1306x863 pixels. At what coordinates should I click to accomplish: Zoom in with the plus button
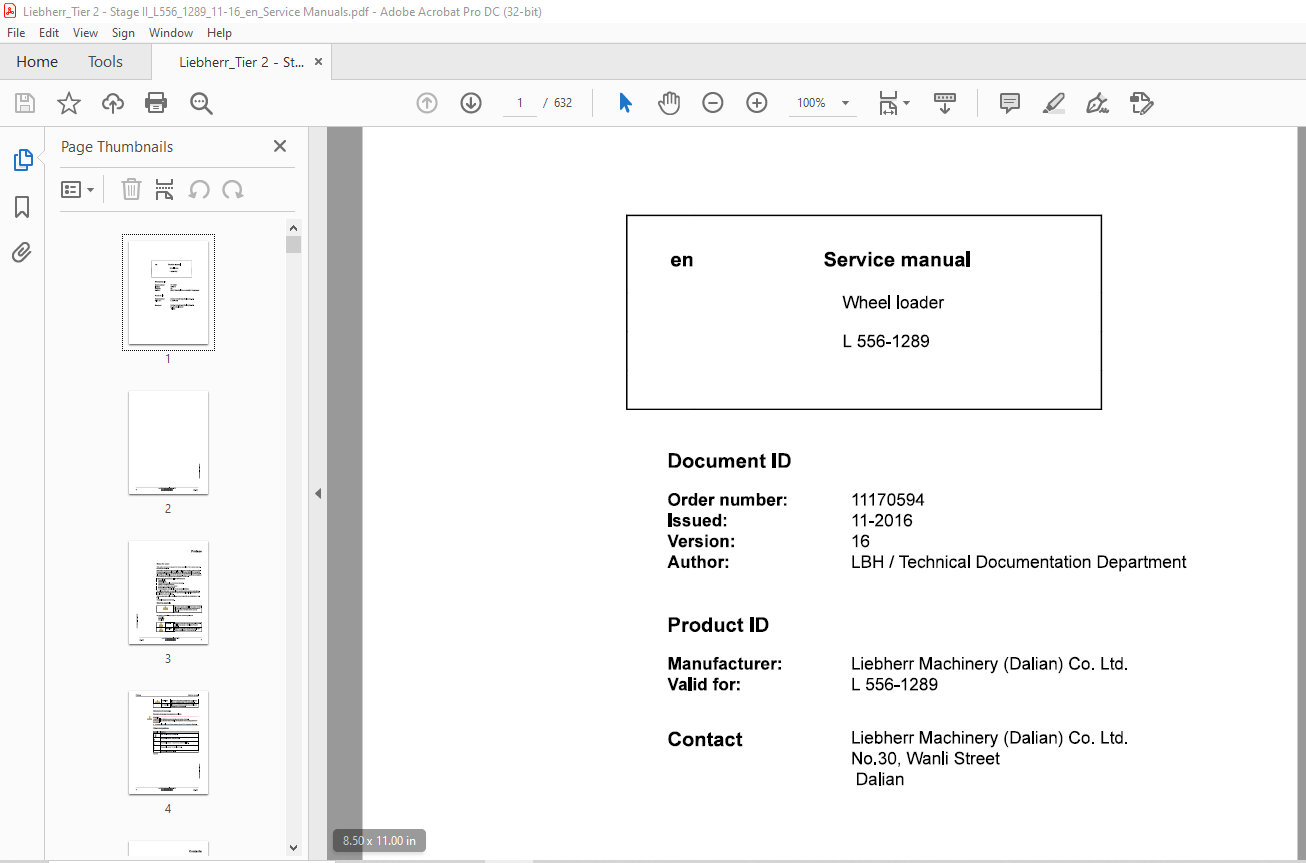pyautogui.click(x=757, y=103)
